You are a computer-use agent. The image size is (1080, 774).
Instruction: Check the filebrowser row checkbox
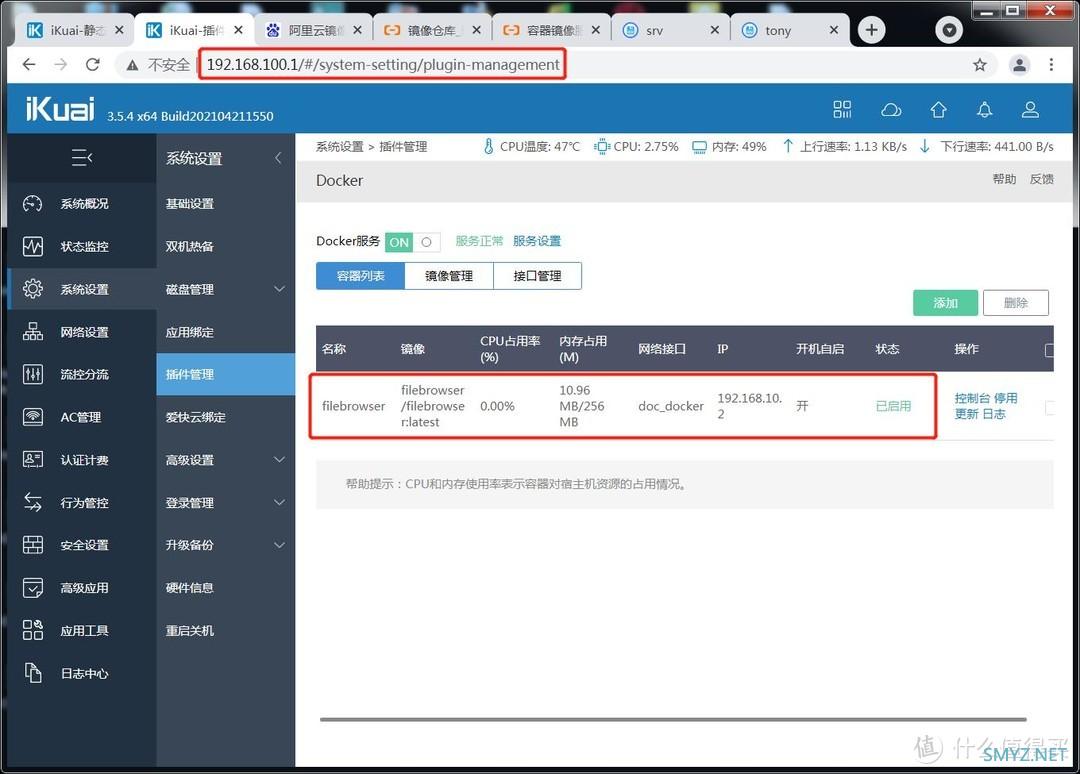pos(1049,408)
